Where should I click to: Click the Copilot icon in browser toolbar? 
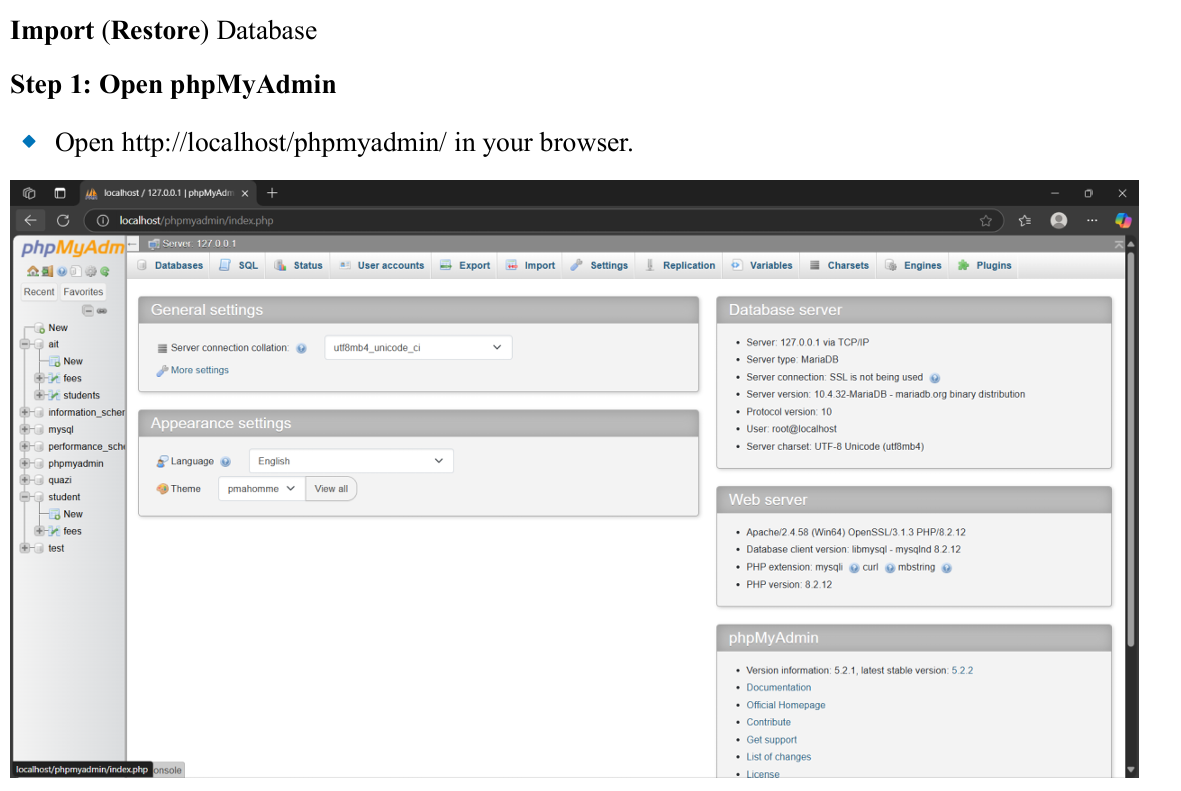point(1123,220)
